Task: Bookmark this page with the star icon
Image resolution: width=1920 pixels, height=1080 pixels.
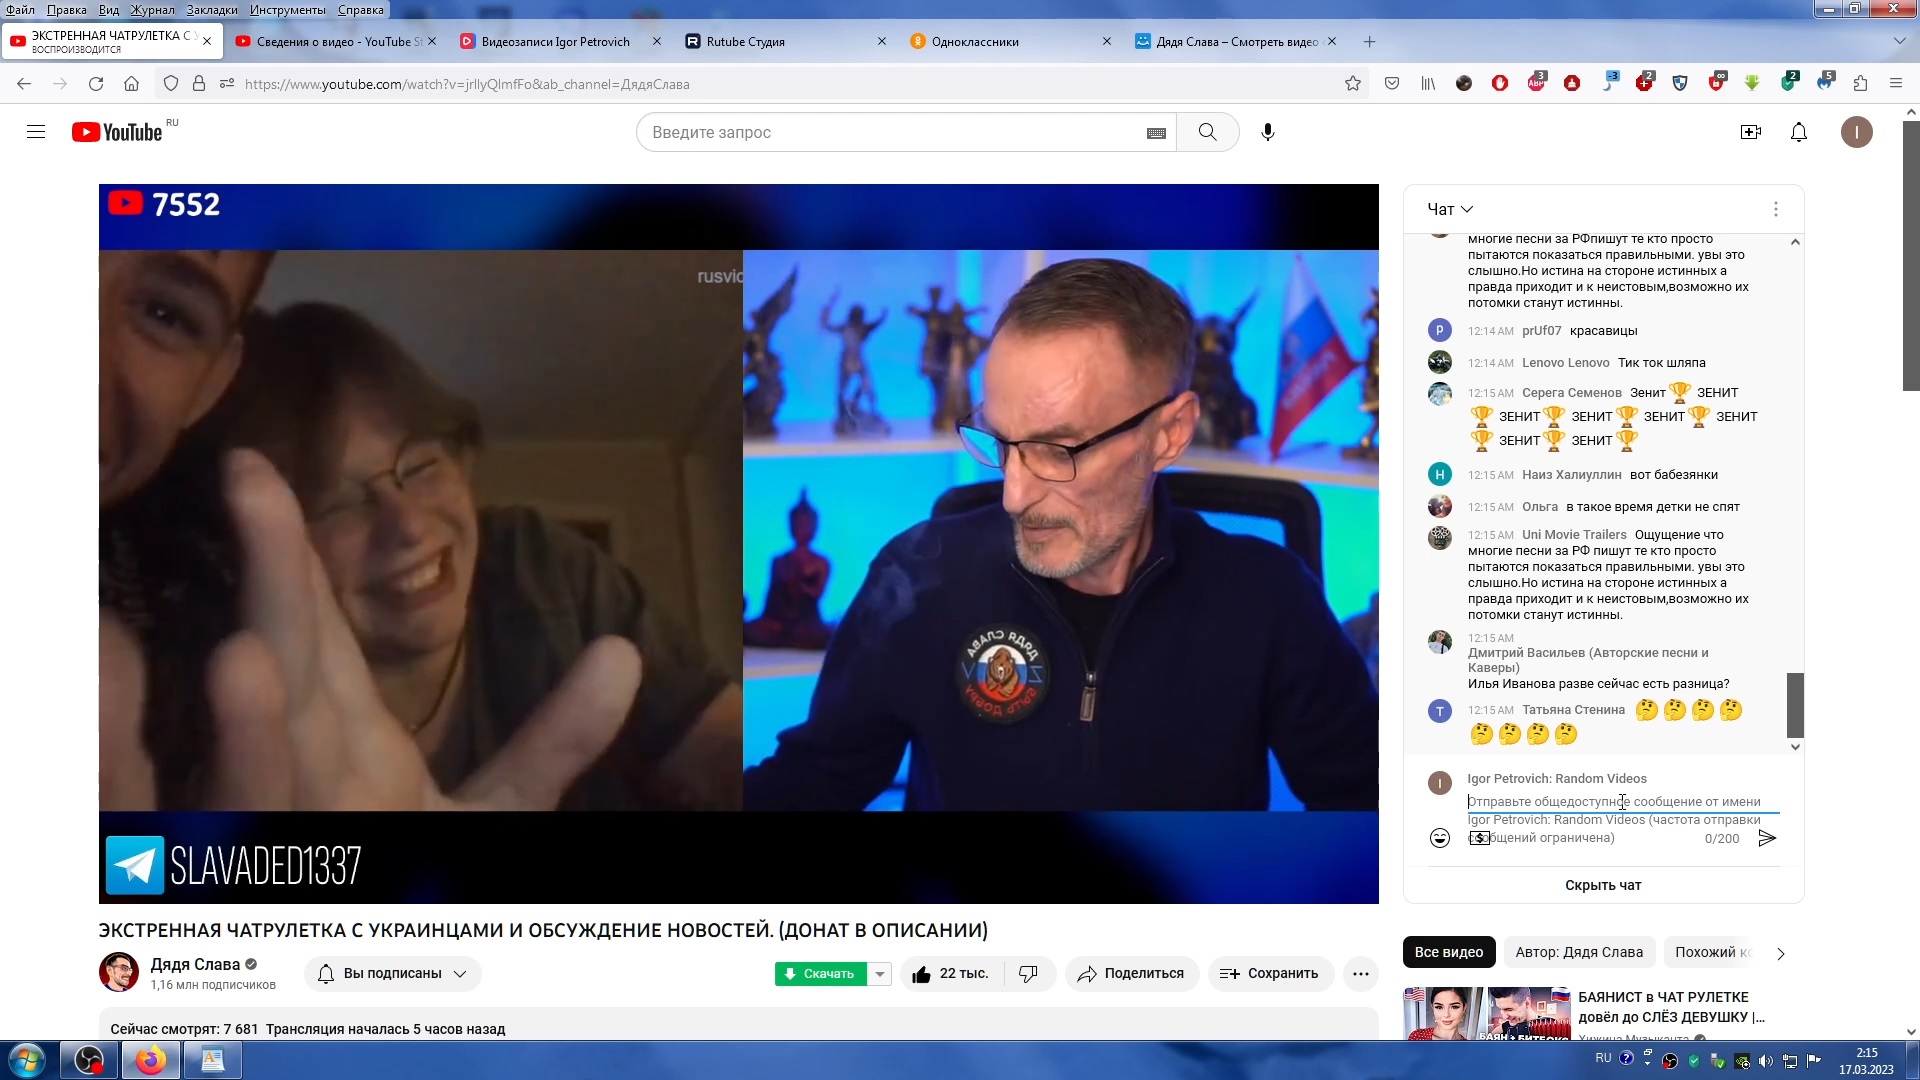Action: coord(1353,84)
